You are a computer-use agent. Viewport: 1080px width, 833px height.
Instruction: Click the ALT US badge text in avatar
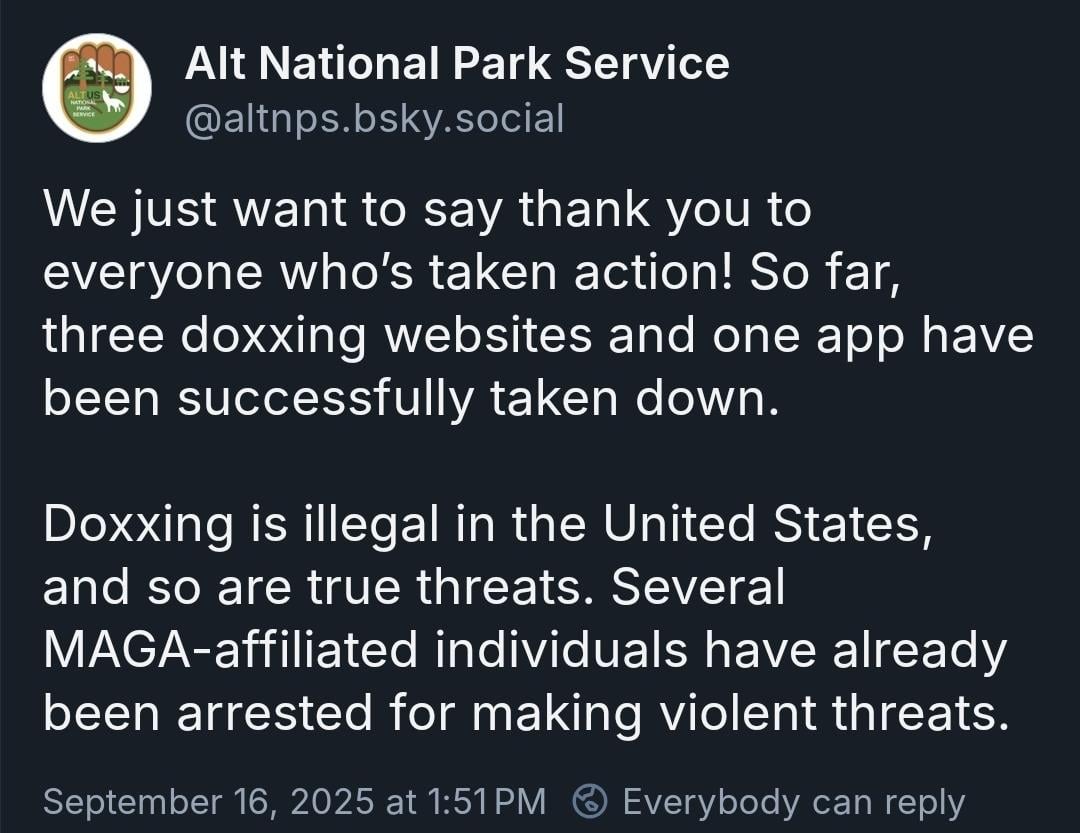pos(84,94)
